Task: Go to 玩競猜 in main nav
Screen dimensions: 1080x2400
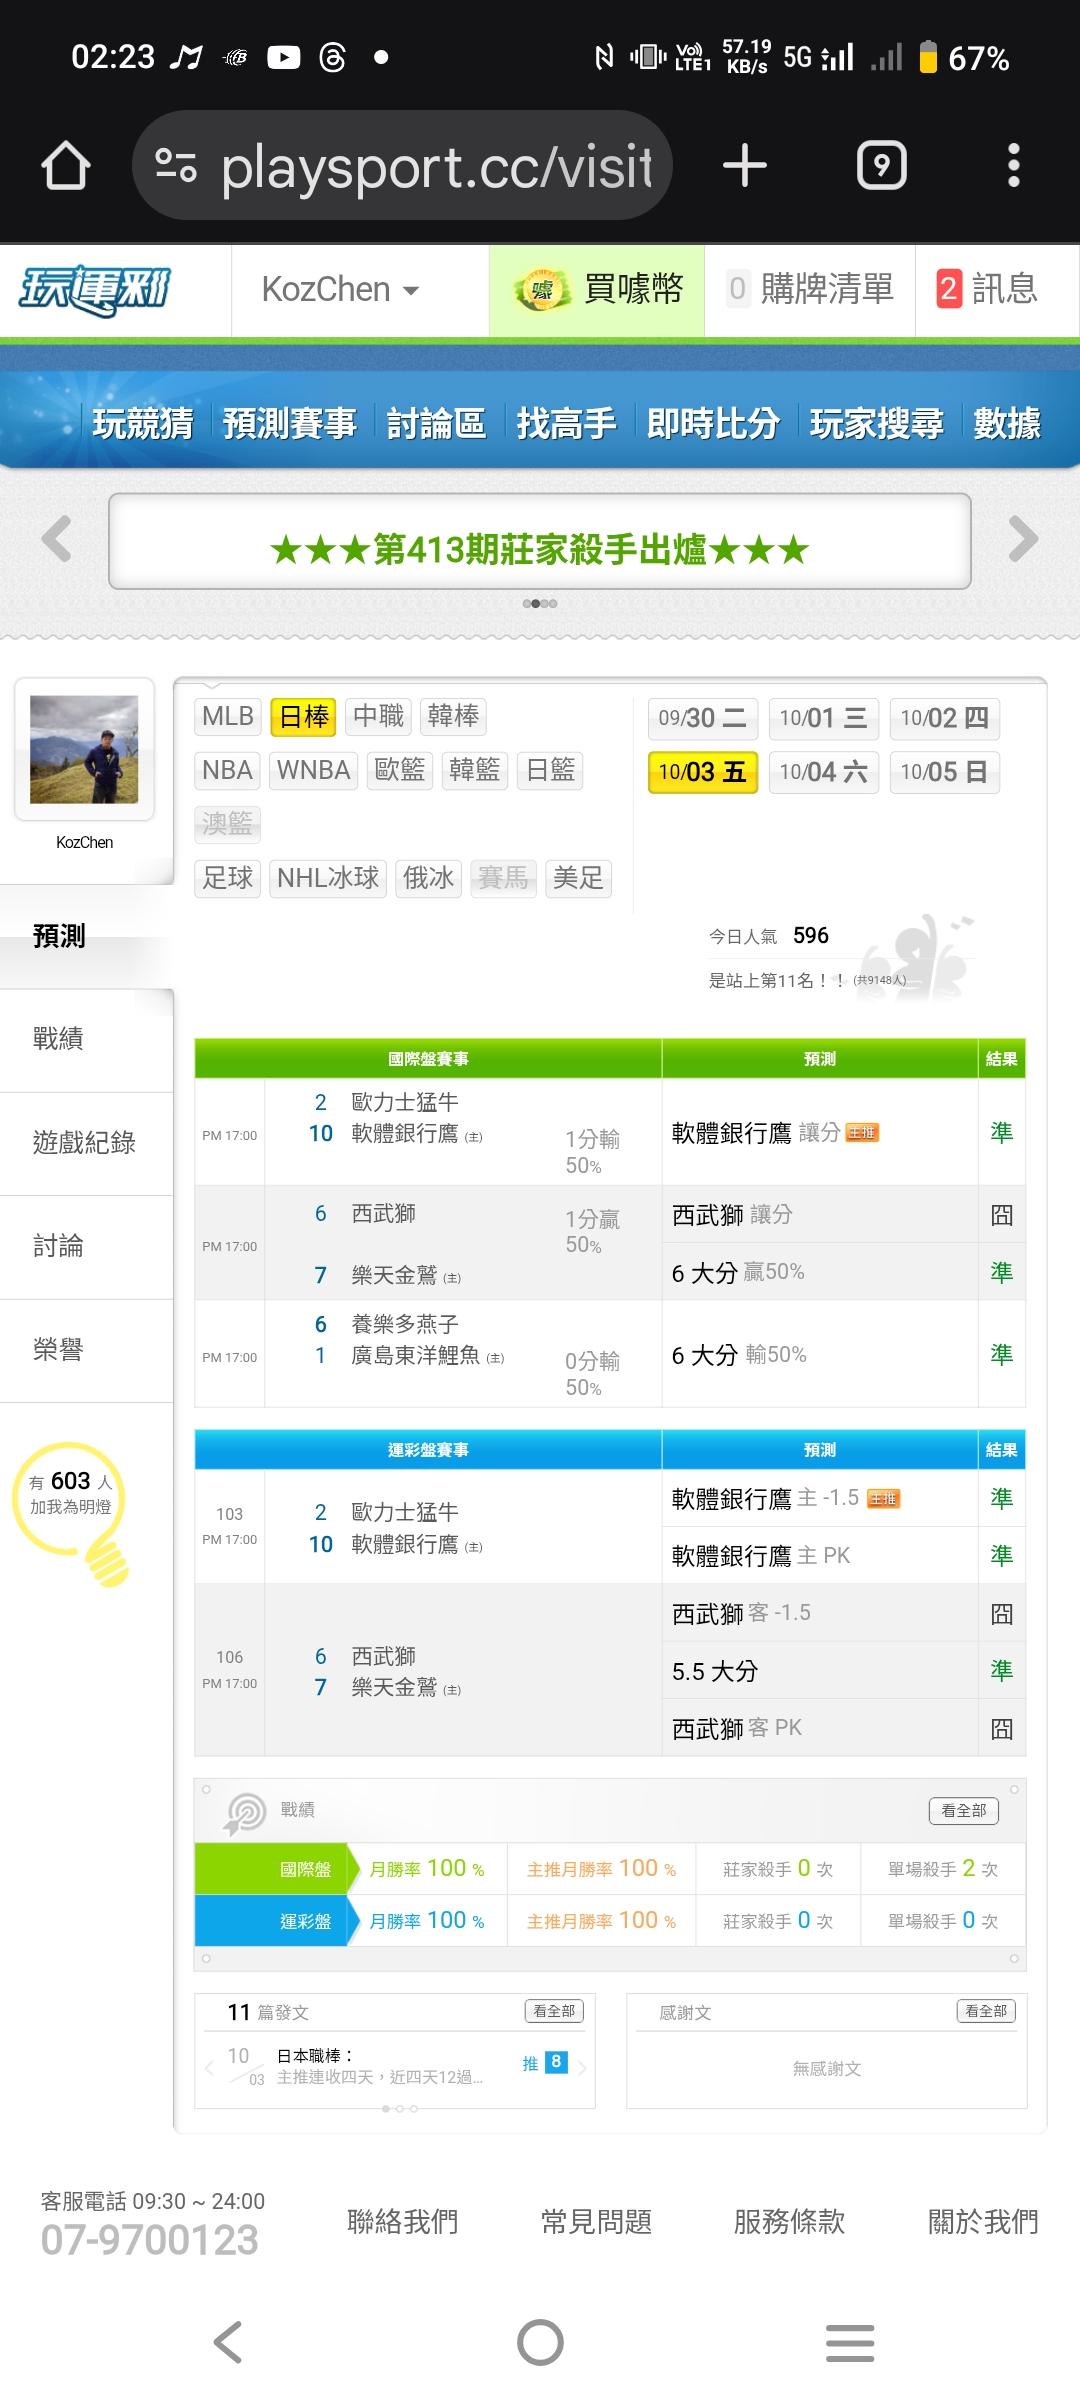Action: (143, 423)
